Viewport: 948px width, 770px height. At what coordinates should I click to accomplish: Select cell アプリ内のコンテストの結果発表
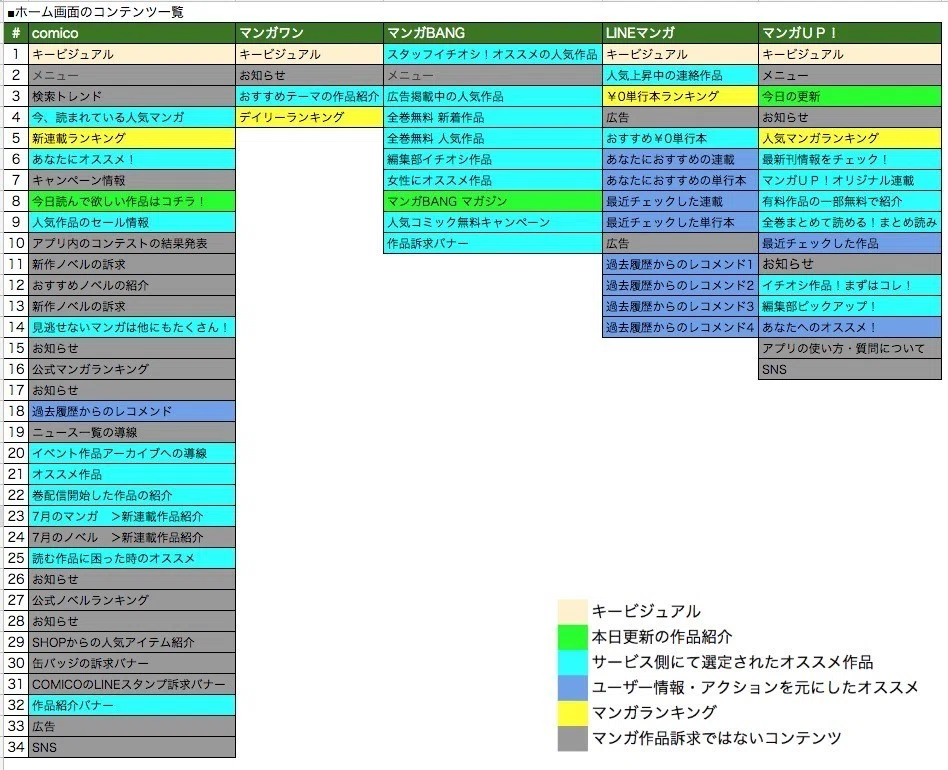[x=132, y=243]
